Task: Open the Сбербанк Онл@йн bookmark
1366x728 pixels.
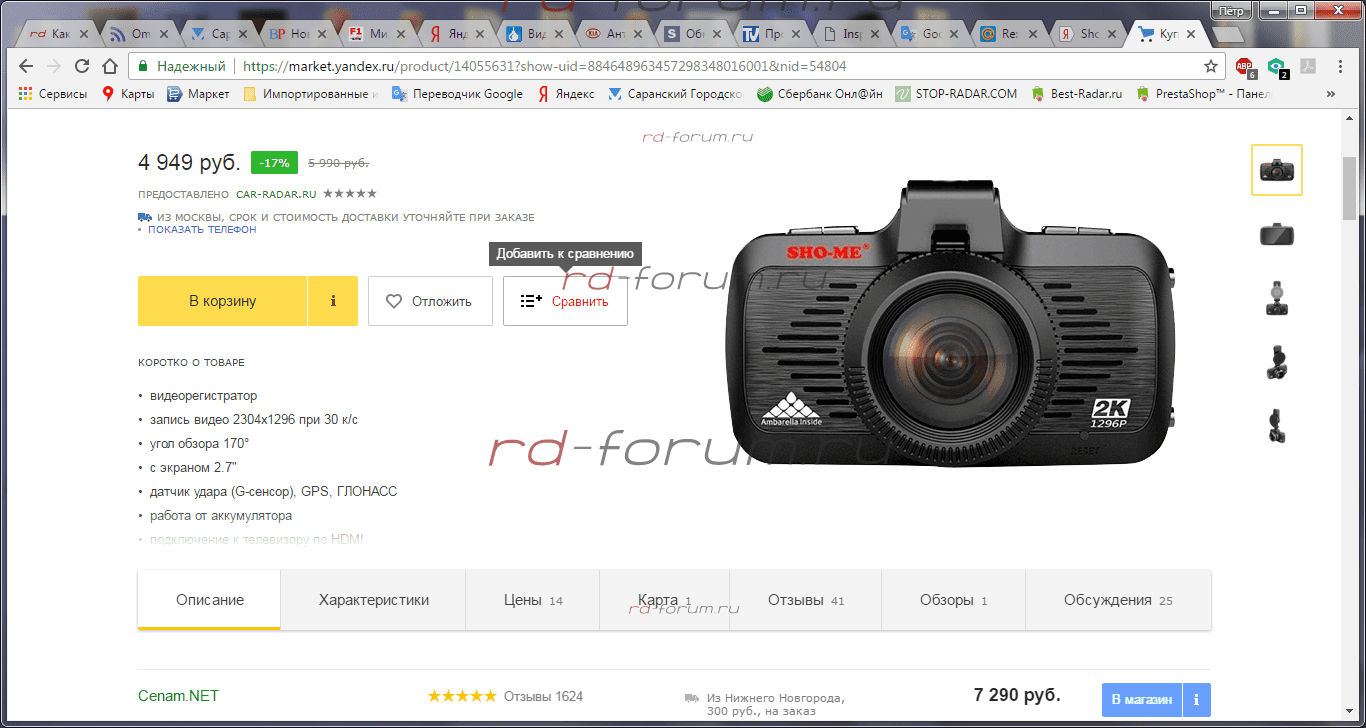Action: coord(818,94)
